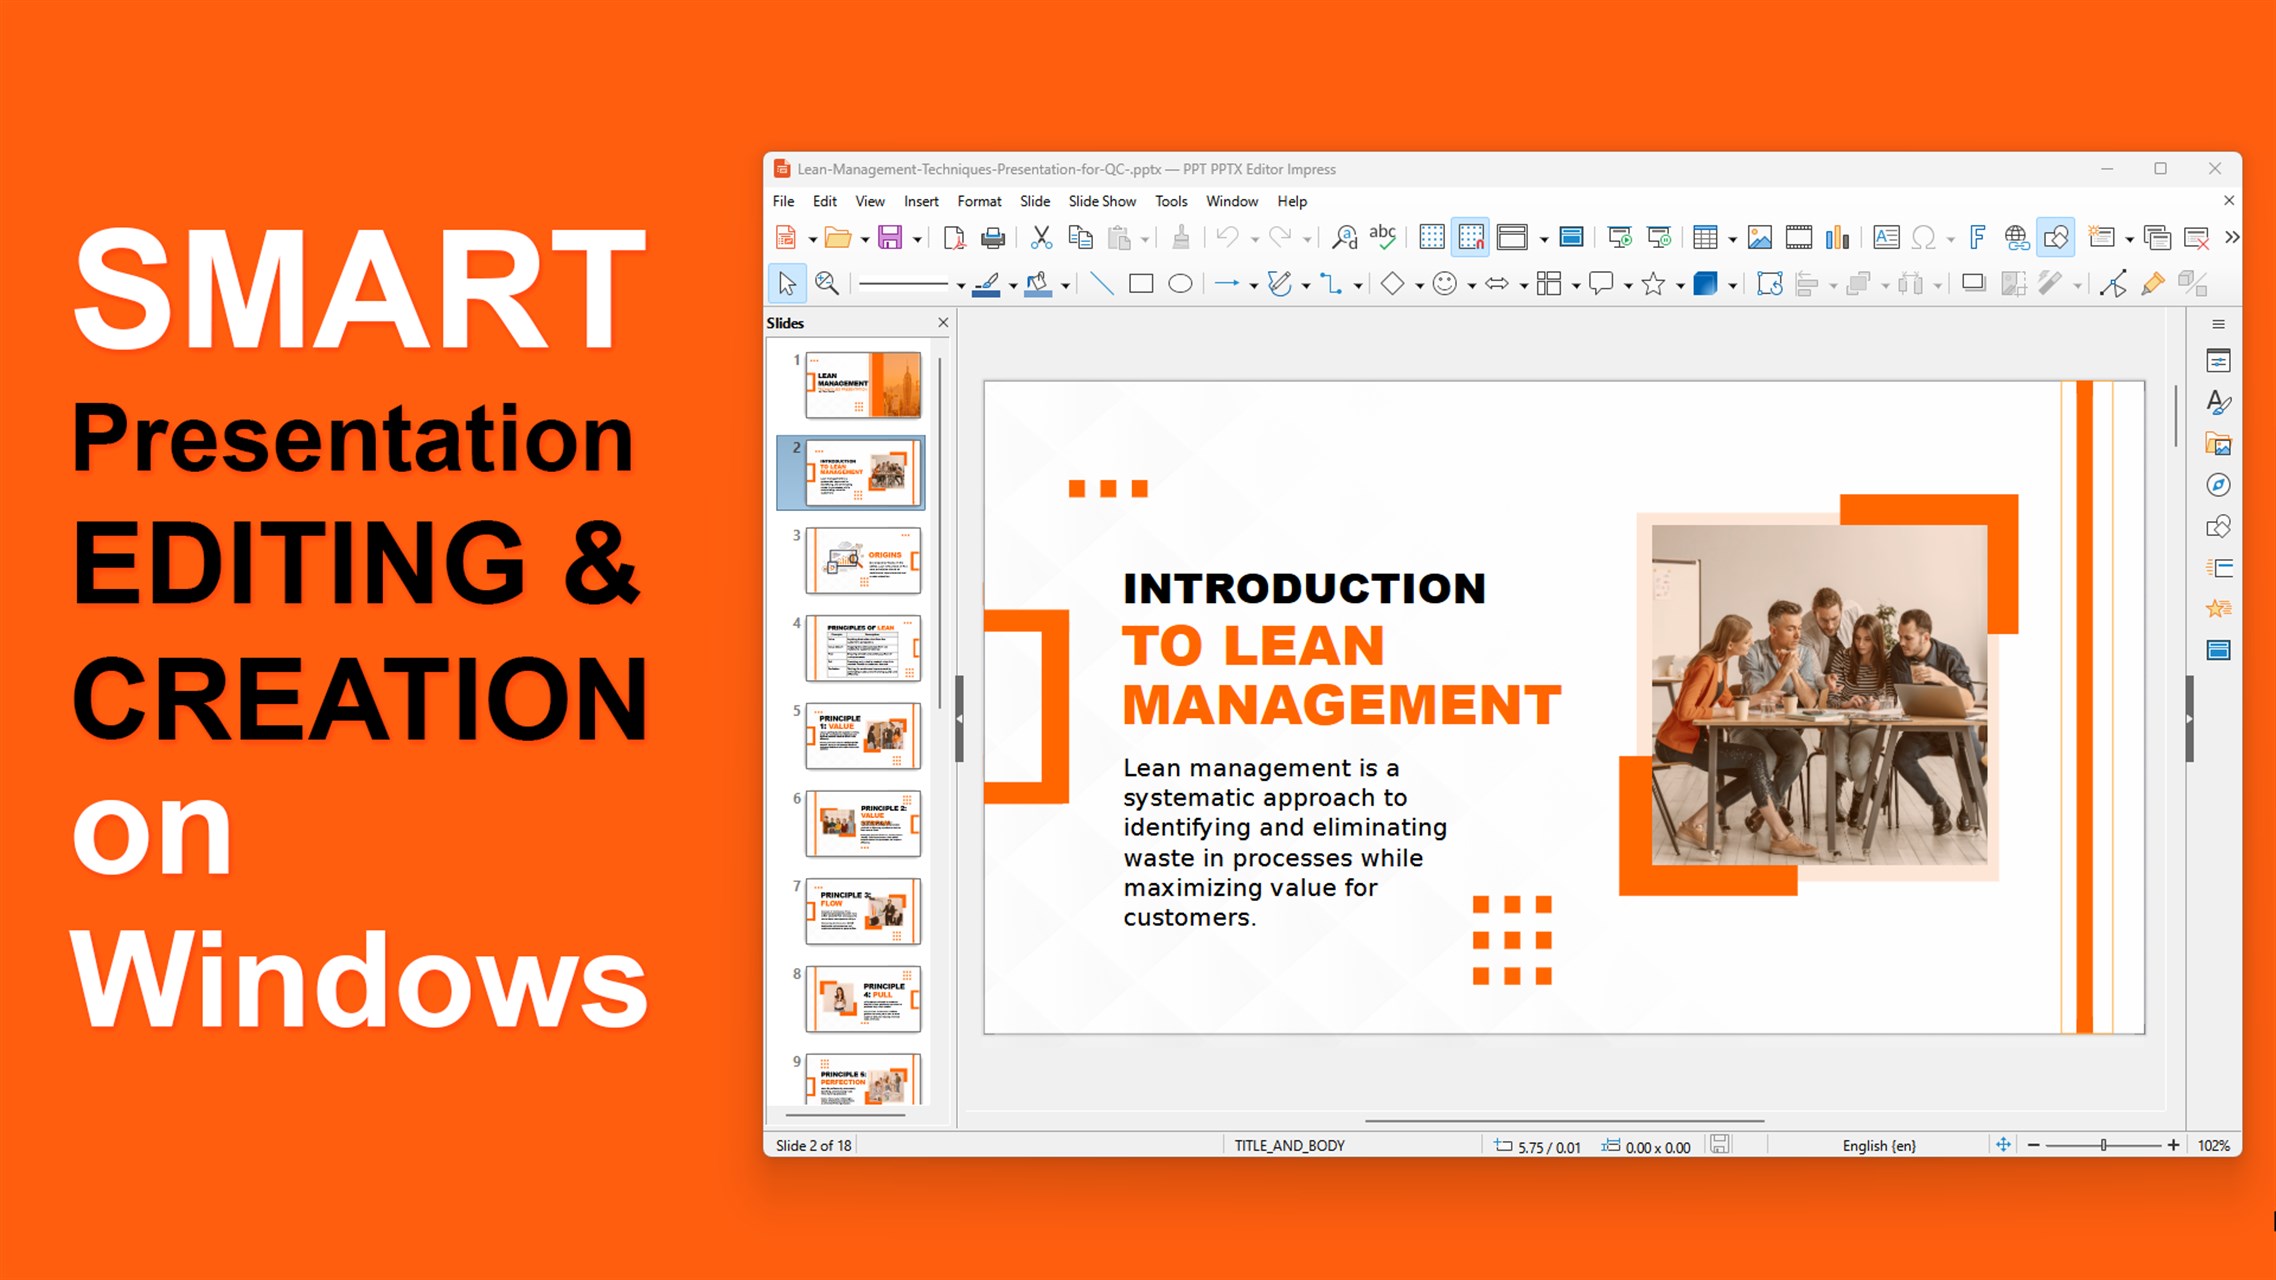The height and width of the screenshot is (1280, 2276).
Task: Open the Save button dropdown arrow
Action: (917, 240)
